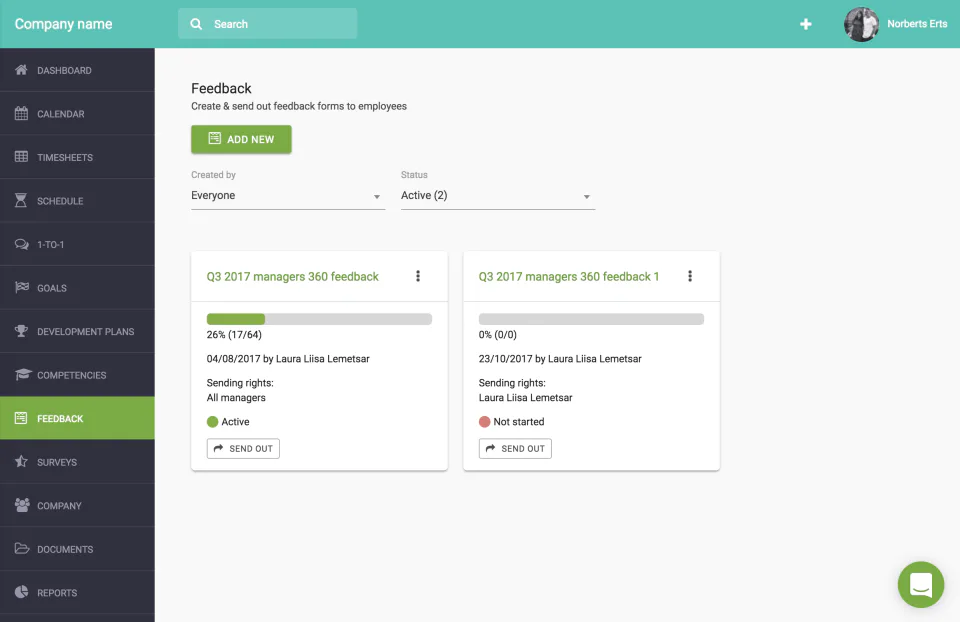The height and width of the screenshot is (622, 960).
Task: Click the search magnifier icon
Action: tap(196, 24)
